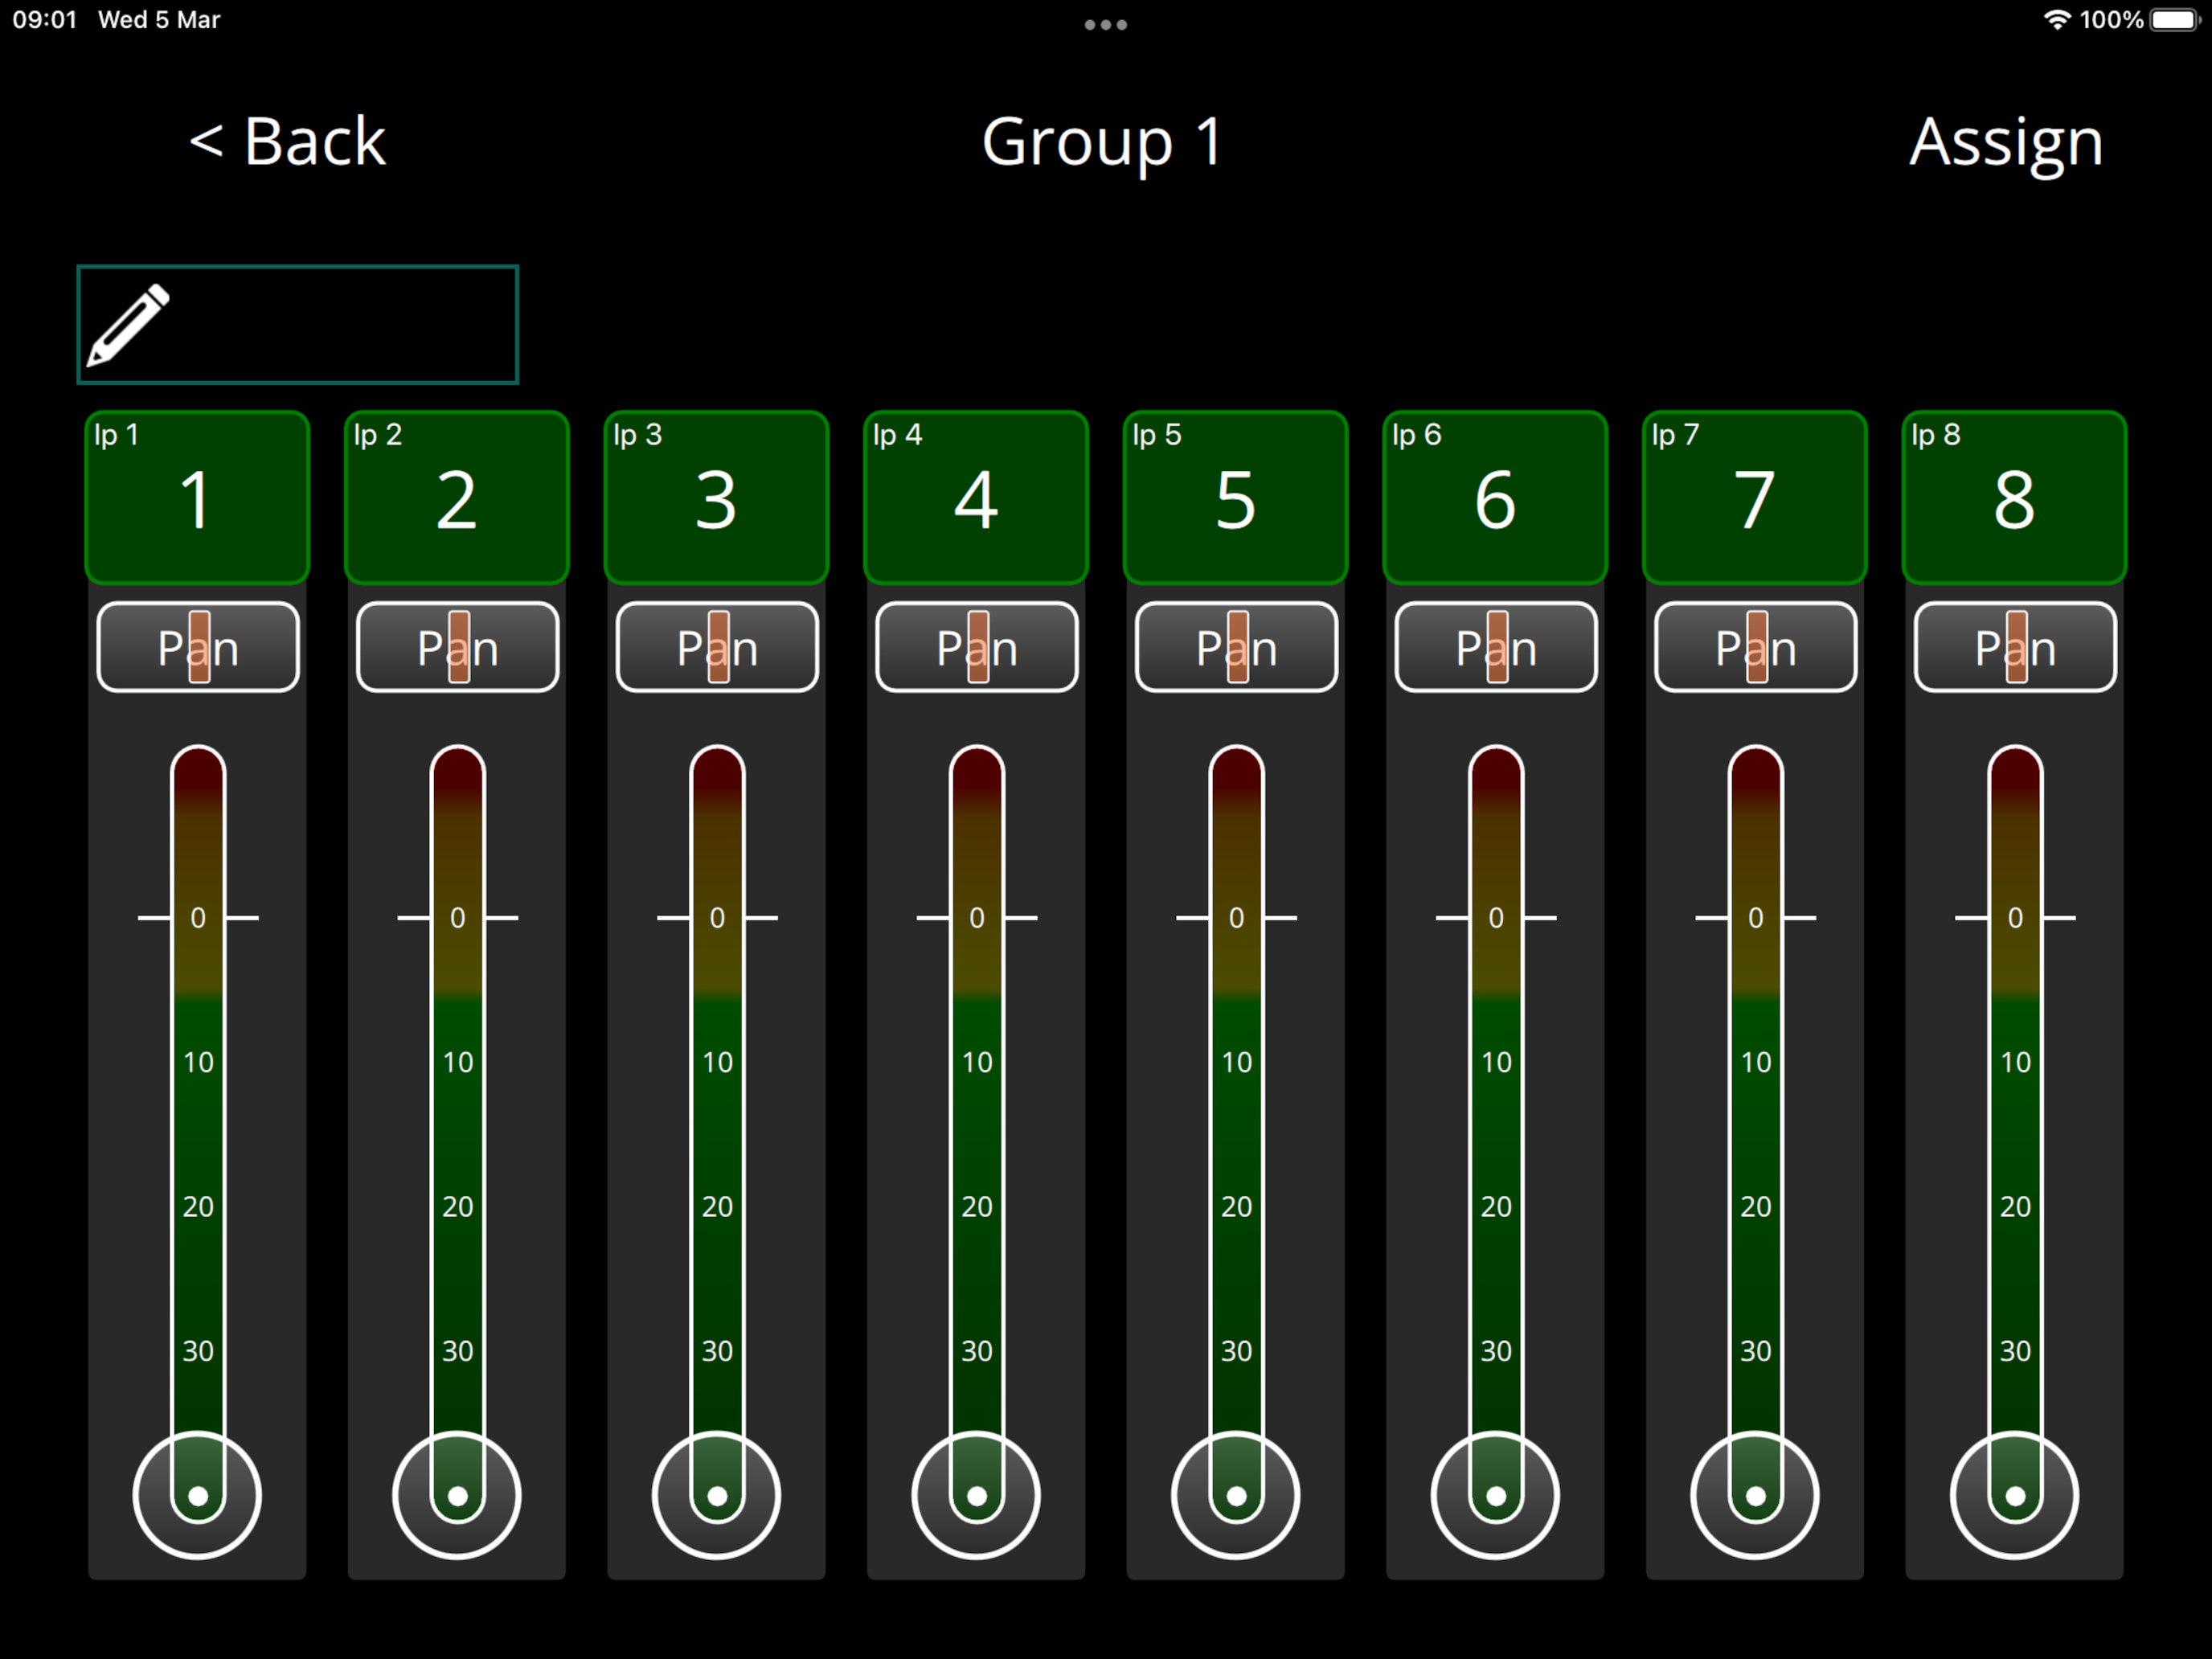Screen dimensions: 2212x1659
Task: Tap channel 8 fader knob
Action: 2014,1496
